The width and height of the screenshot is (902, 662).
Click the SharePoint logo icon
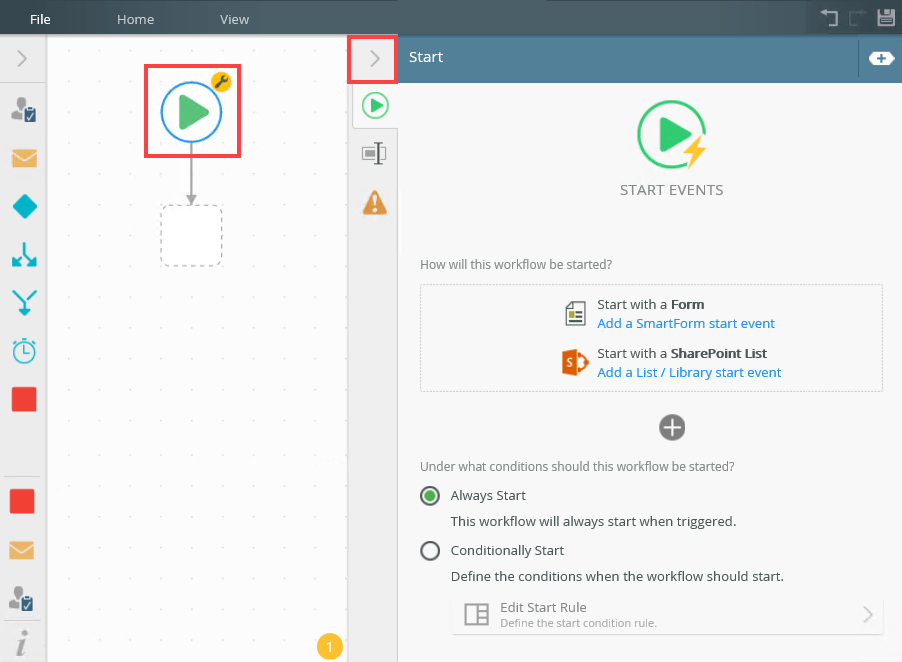point(575,362)
